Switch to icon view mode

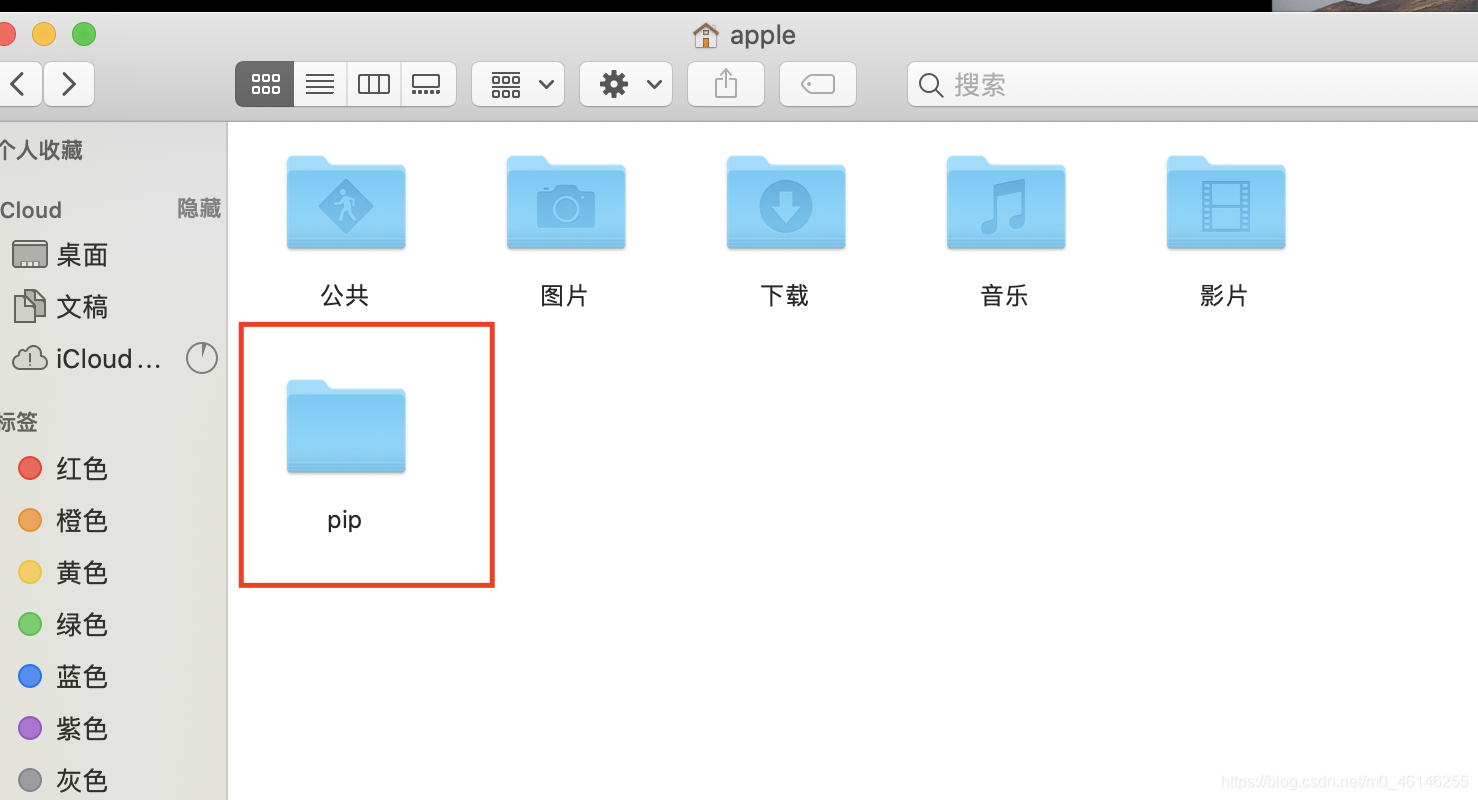point(264,84)
